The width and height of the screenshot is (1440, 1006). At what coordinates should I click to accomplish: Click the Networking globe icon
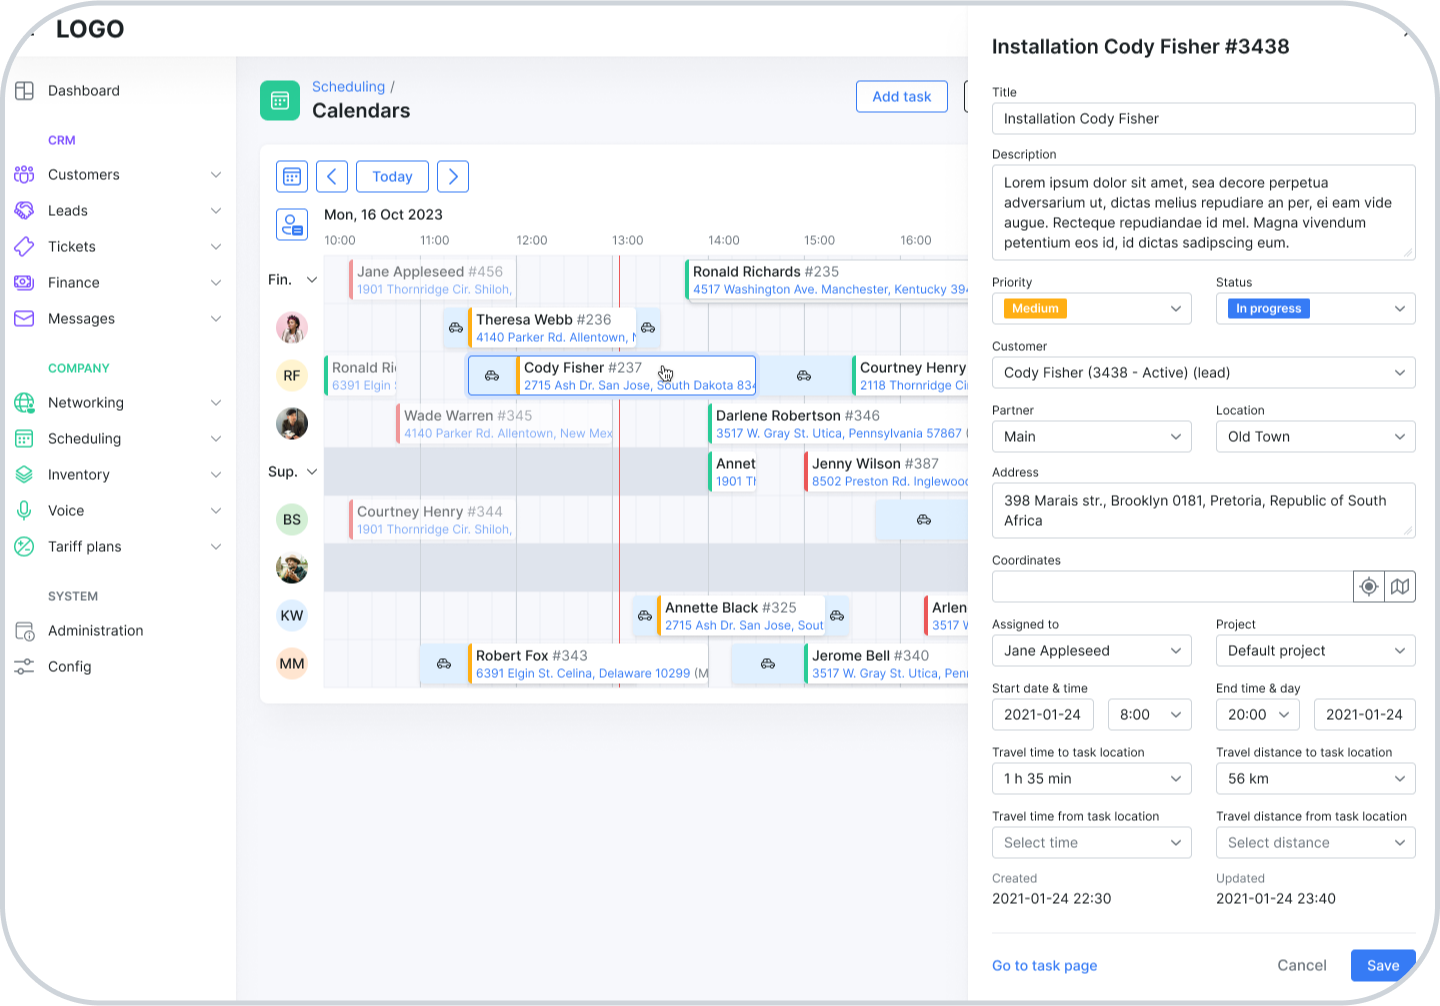(24, 402)
